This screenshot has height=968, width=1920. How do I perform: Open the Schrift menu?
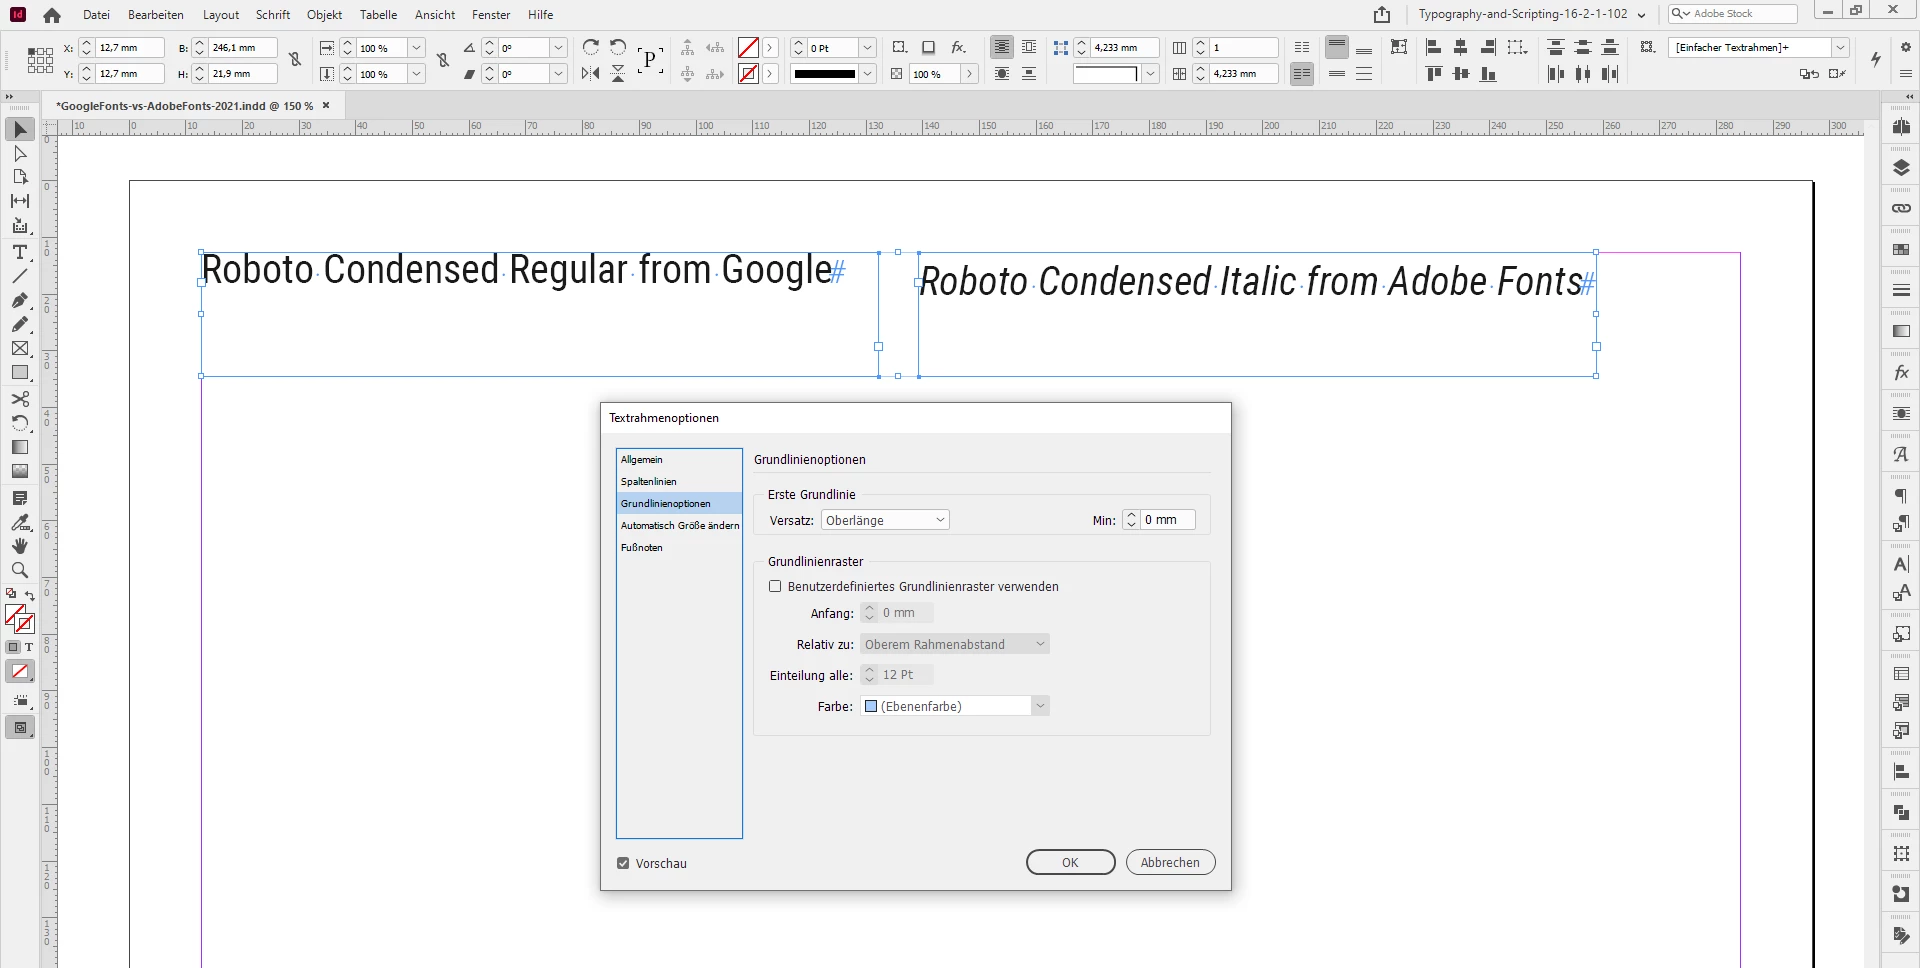[273, 15]
